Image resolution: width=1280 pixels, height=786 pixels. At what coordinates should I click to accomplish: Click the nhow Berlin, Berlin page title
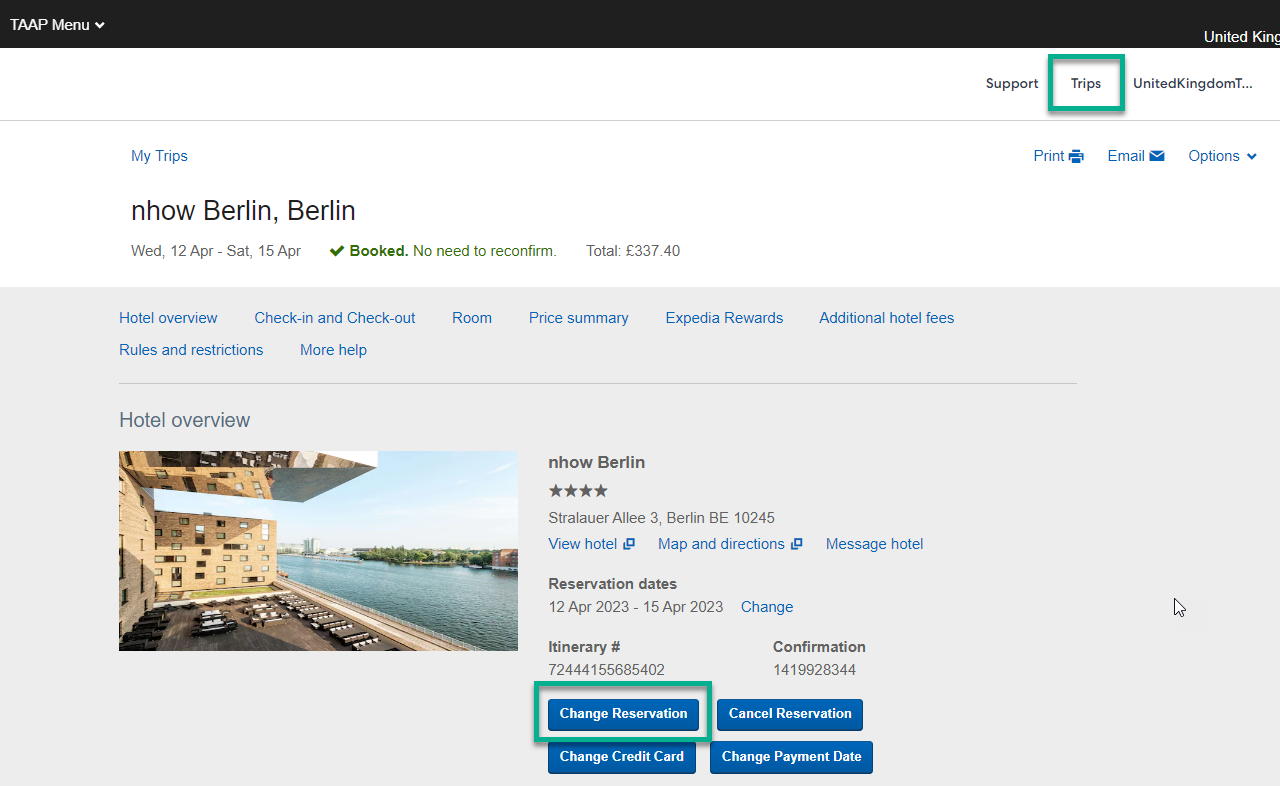(243, 211)
